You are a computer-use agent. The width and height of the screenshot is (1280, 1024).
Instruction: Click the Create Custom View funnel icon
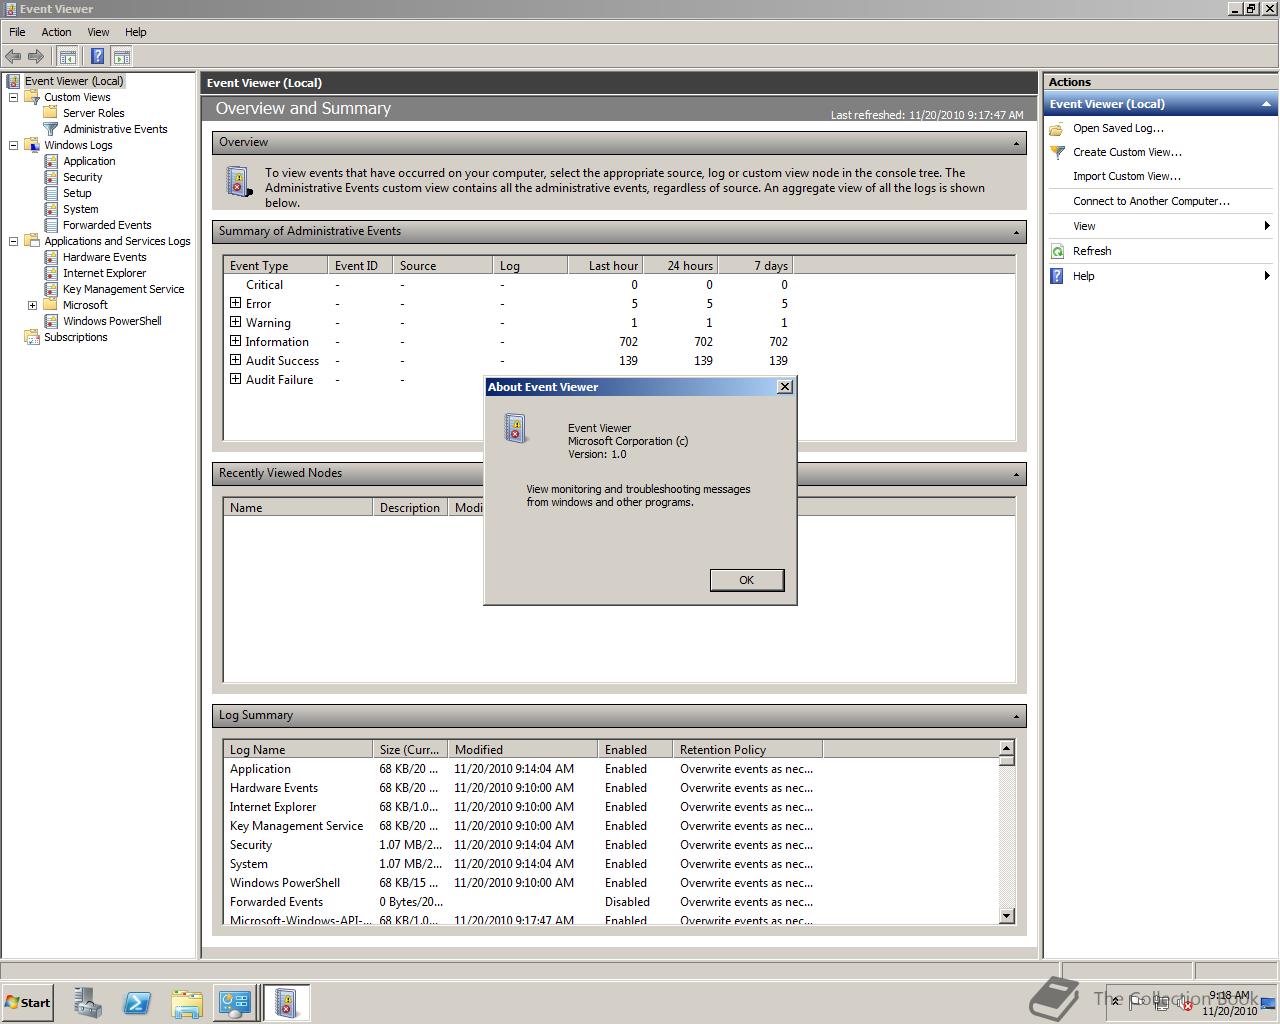[1057, 152]
